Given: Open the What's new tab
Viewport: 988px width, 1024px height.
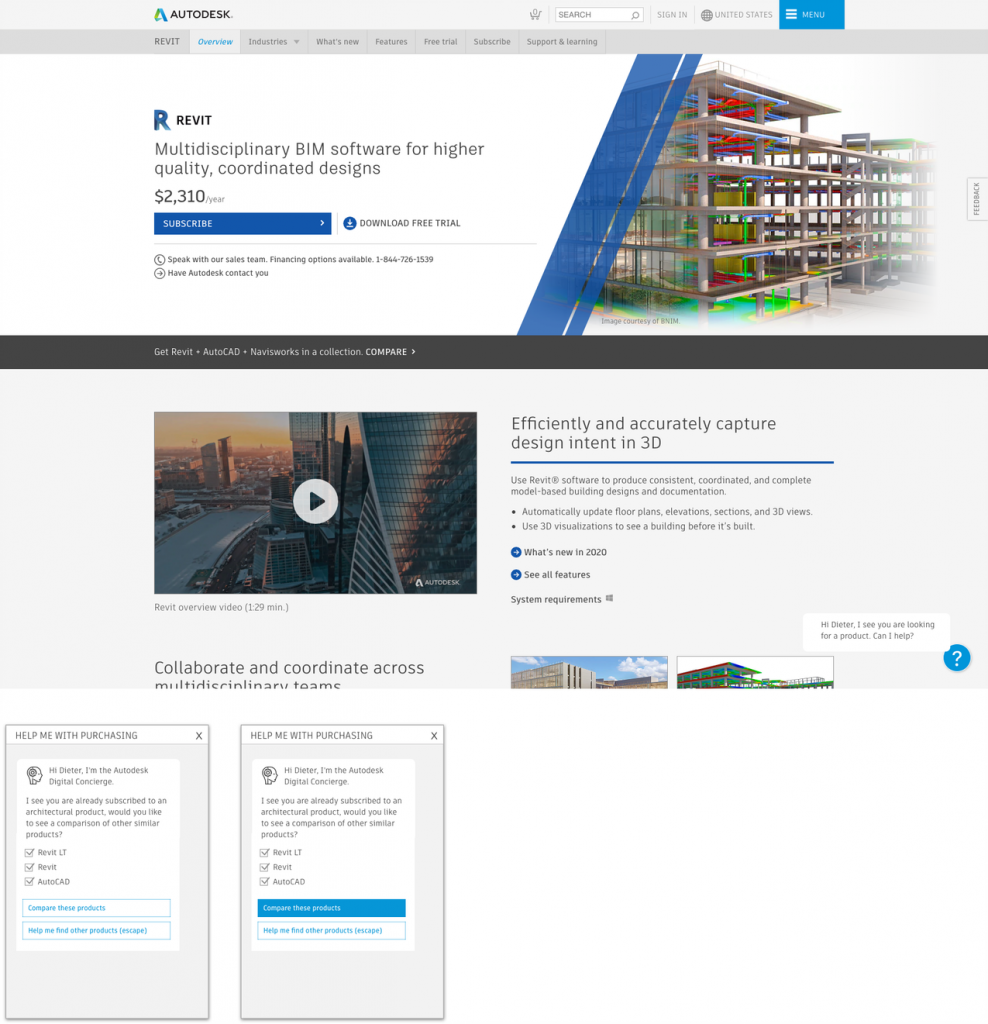Looking at the screenshot, I should [338, 42].
